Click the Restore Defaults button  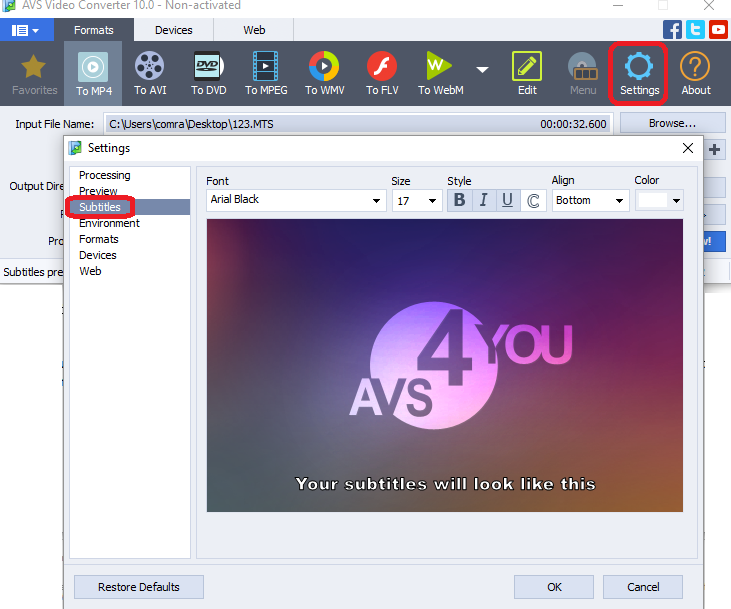point(138,587)
